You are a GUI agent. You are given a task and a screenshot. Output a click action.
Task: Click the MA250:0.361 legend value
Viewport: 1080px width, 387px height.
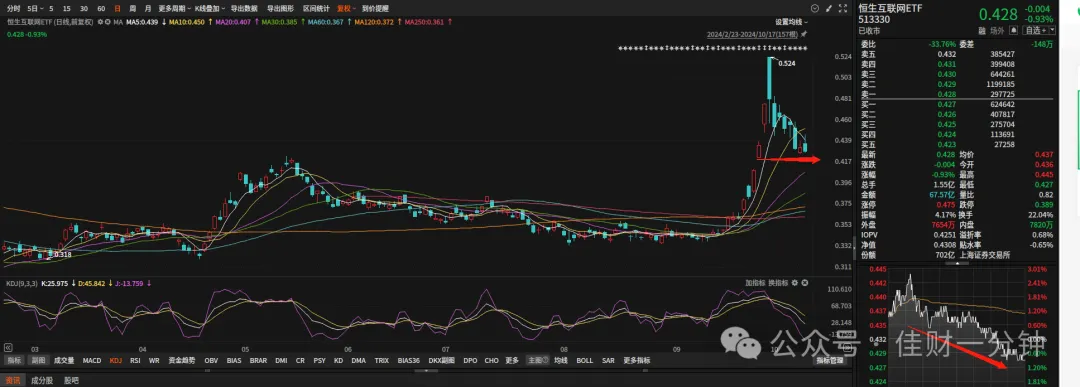point(424,22)
